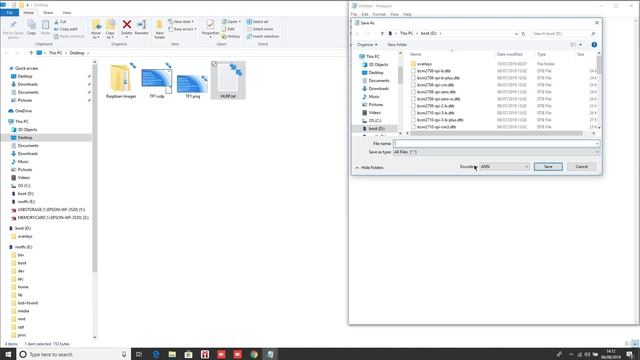The height and width of the screenshot is (360, 640).
Task: Select lost+found folder in Explorer tree
Action: tap(28, 303)
